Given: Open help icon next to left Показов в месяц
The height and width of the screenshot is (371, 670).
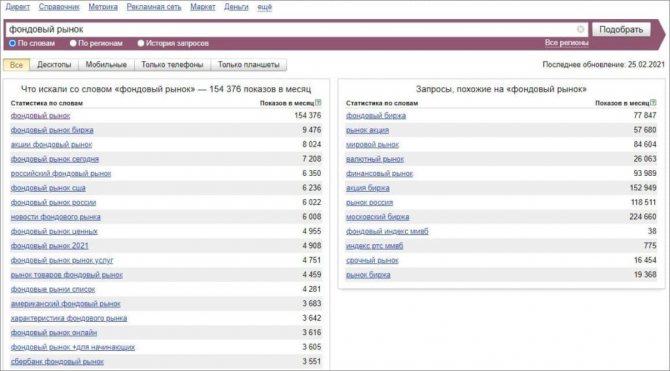Looking at the screenshot, I should pos(318,103).
